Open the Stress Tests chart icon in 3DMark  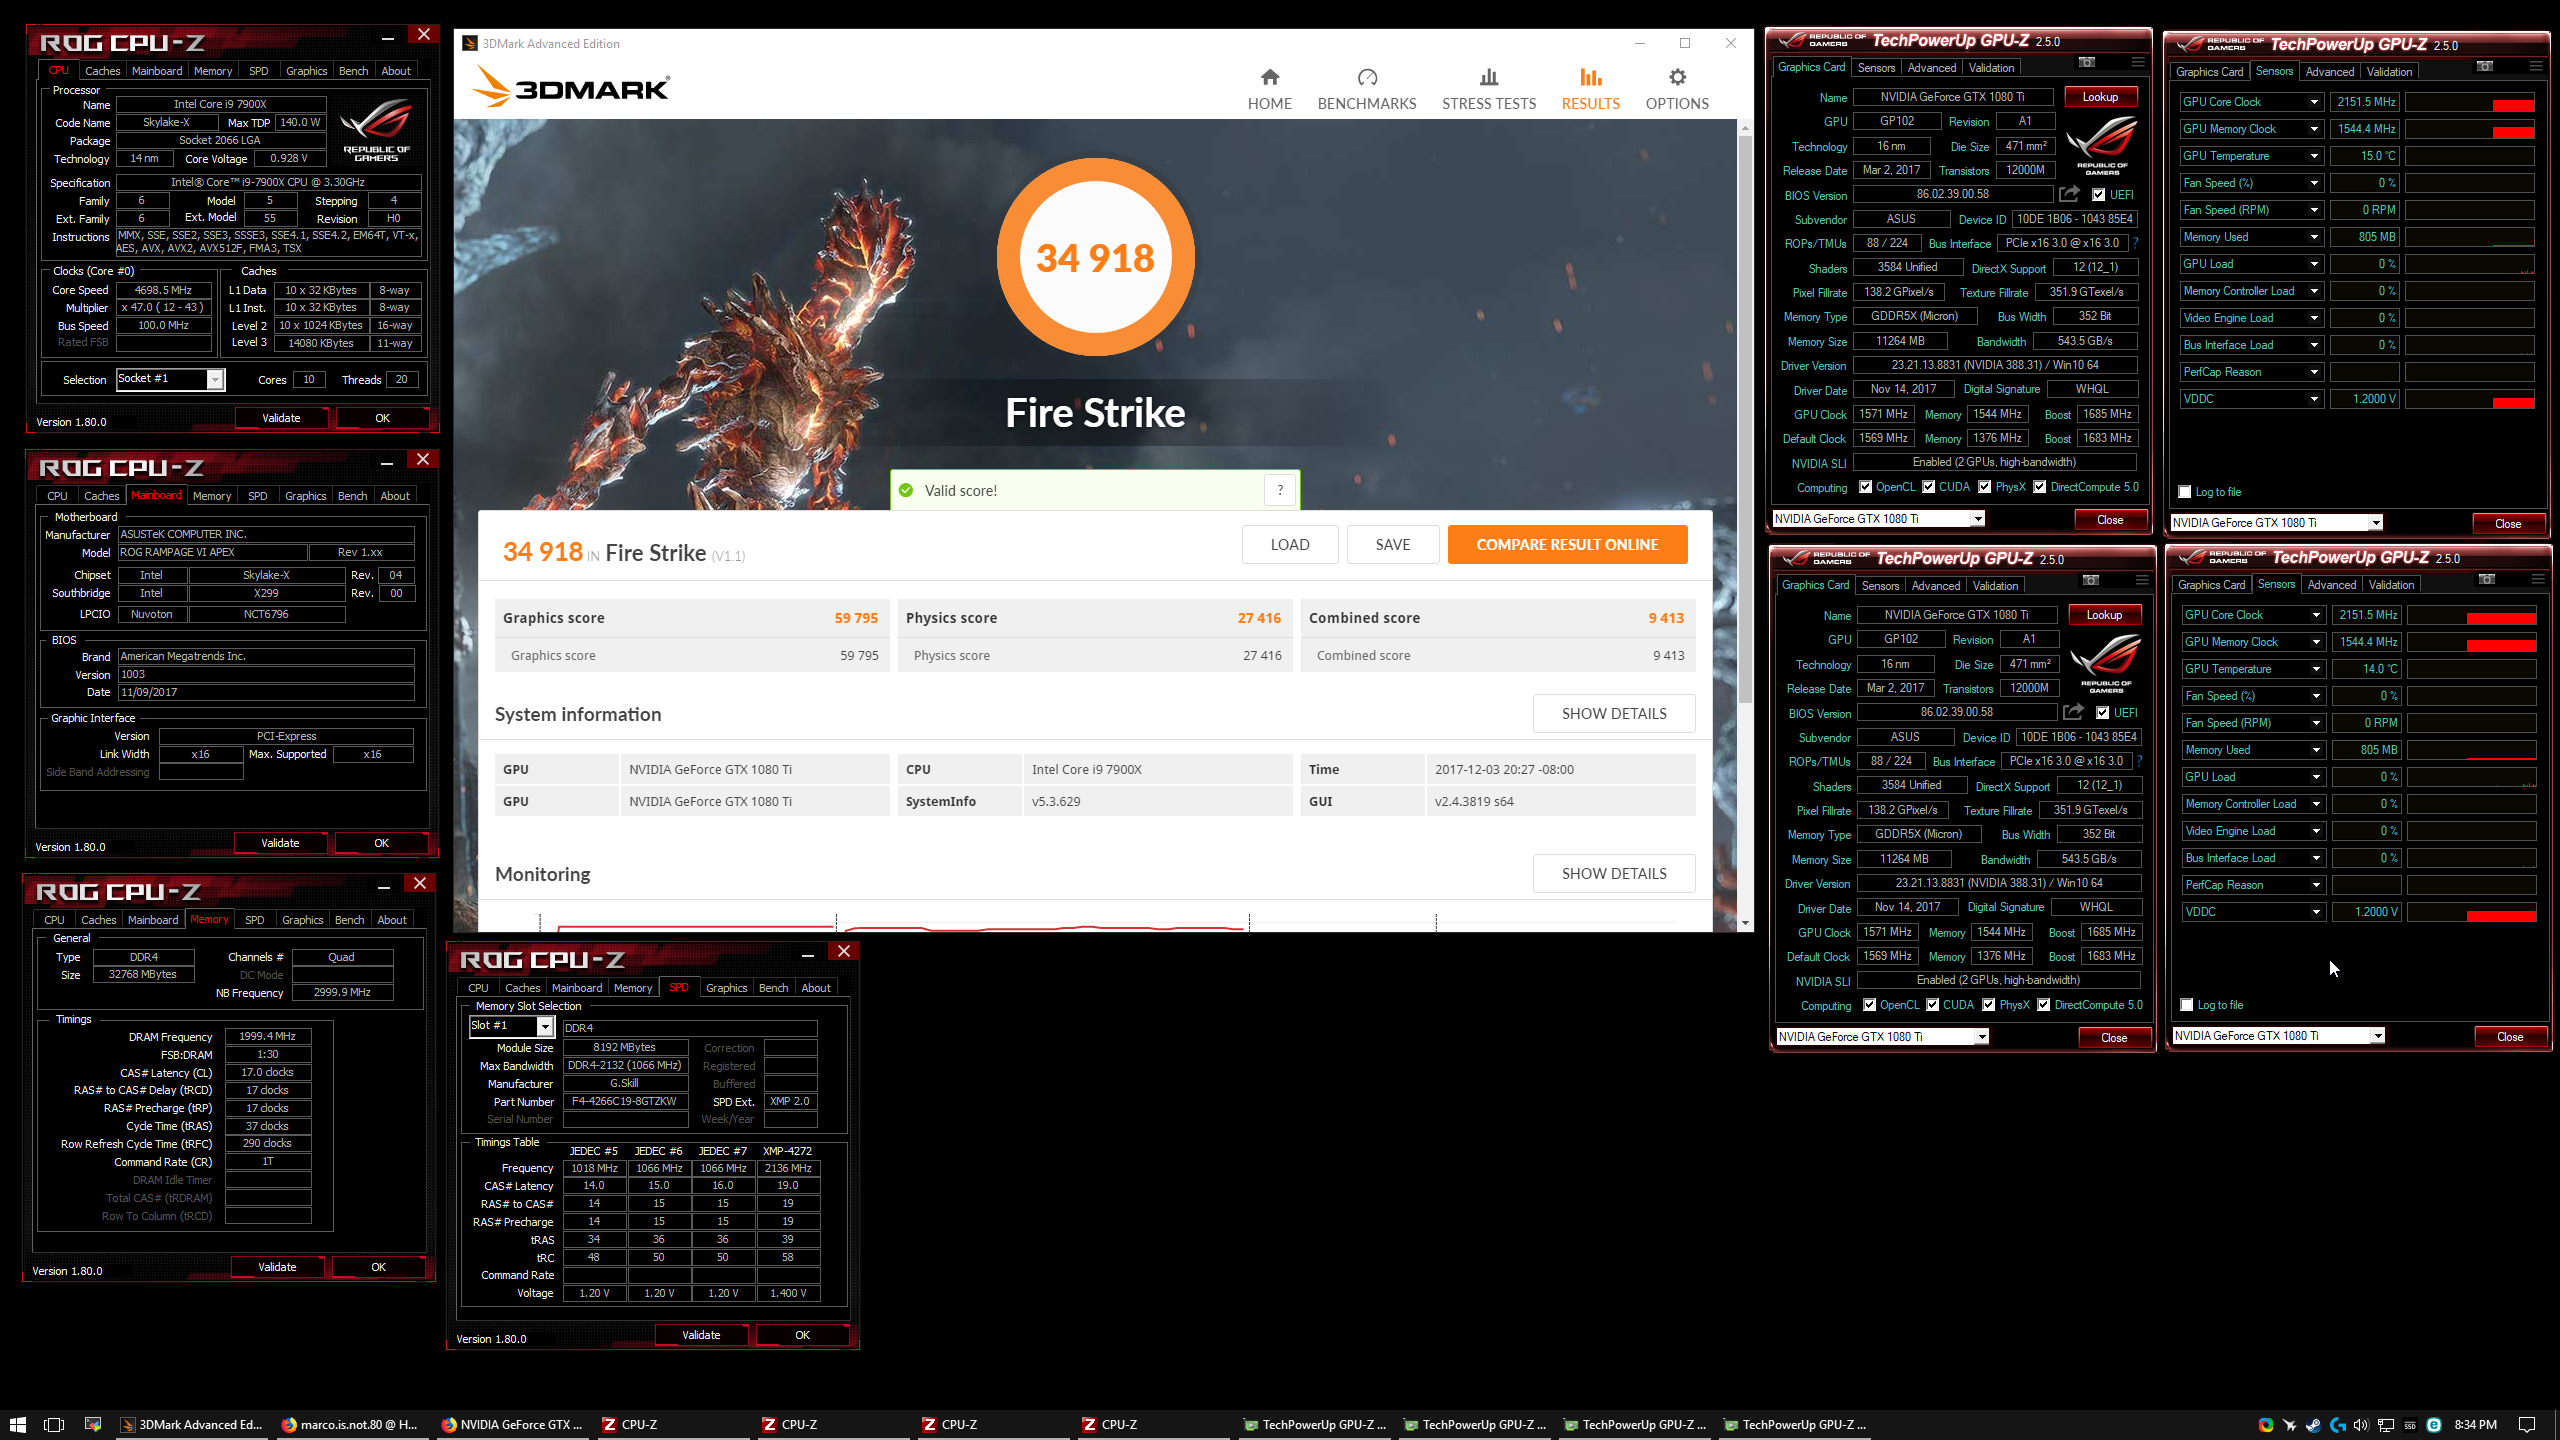point(1489,77)
